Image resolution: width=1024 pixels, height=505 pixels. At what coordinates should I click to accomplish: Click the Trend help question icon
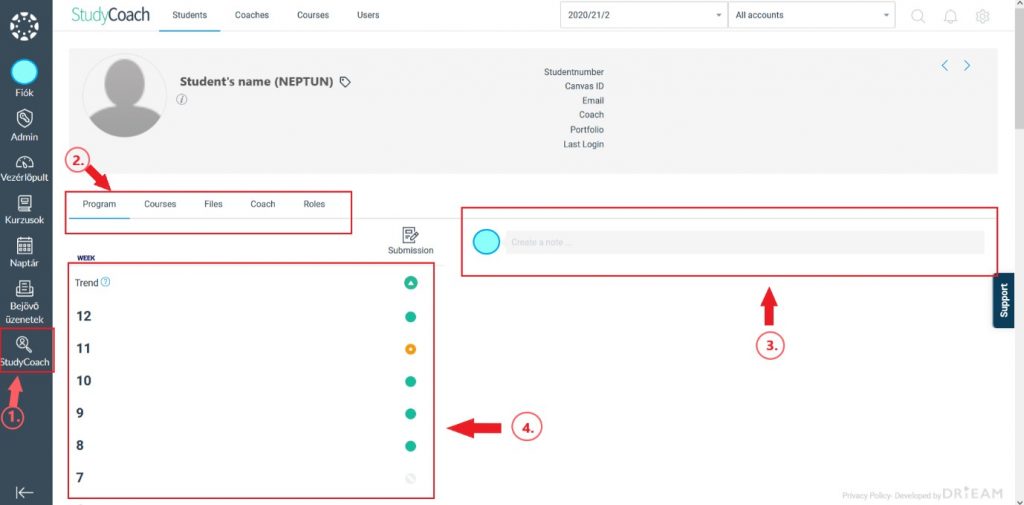[x=106, y=282]
